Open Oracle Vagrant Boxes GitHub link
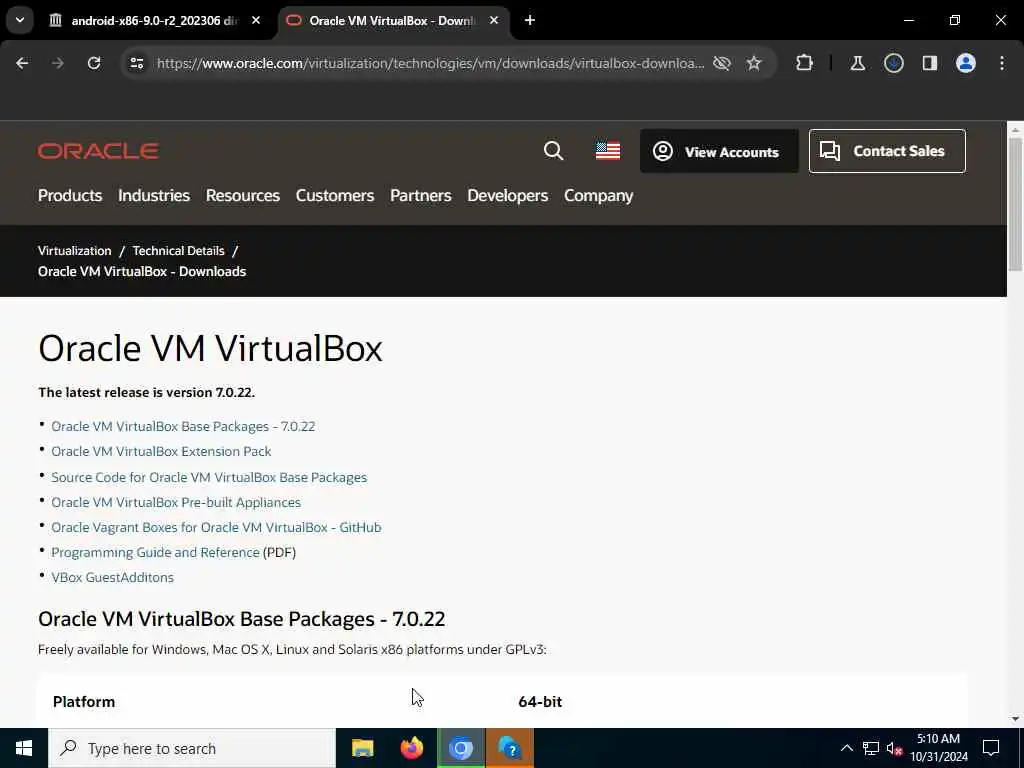 click(216, 527)
